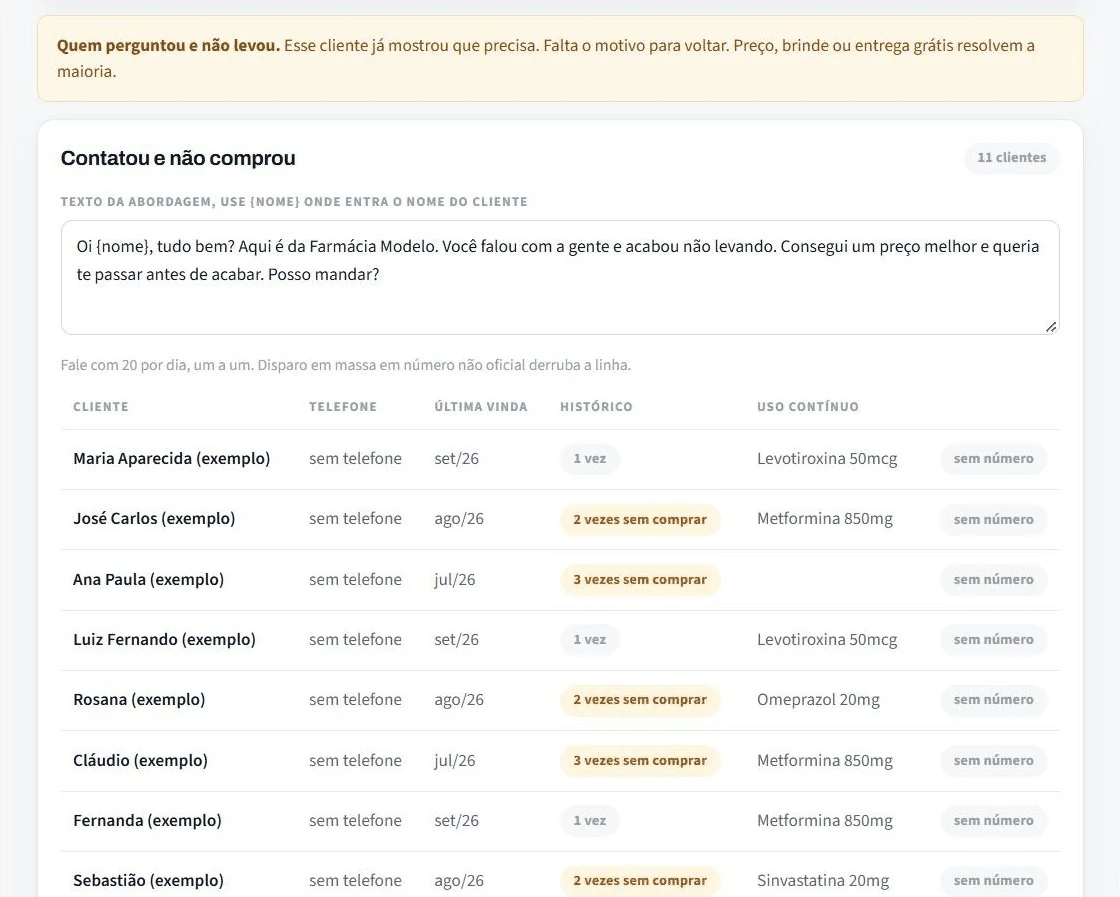Image resolution: width=1120 pixels, height=897 pixels.
Task: Click 'sem número' button for Cláudio
Action: tap(993, 760)
